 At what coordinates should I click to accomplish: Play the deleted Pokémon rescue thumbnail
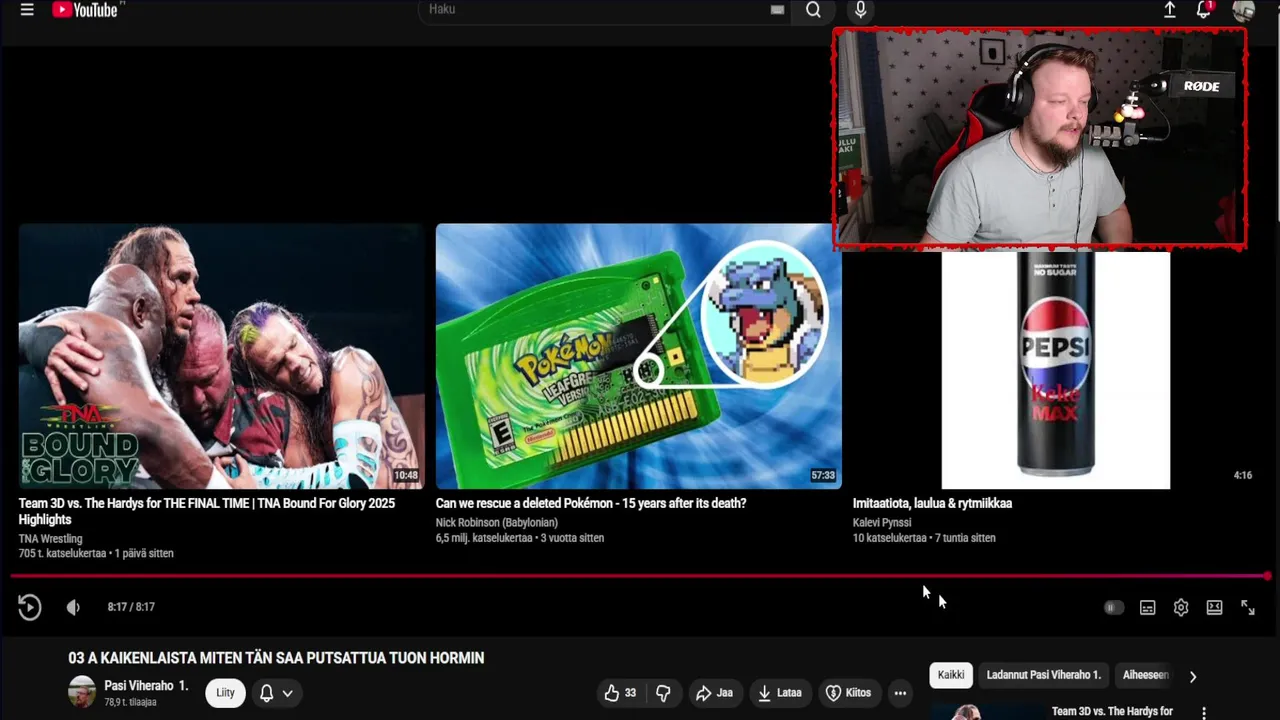(638, 356)
